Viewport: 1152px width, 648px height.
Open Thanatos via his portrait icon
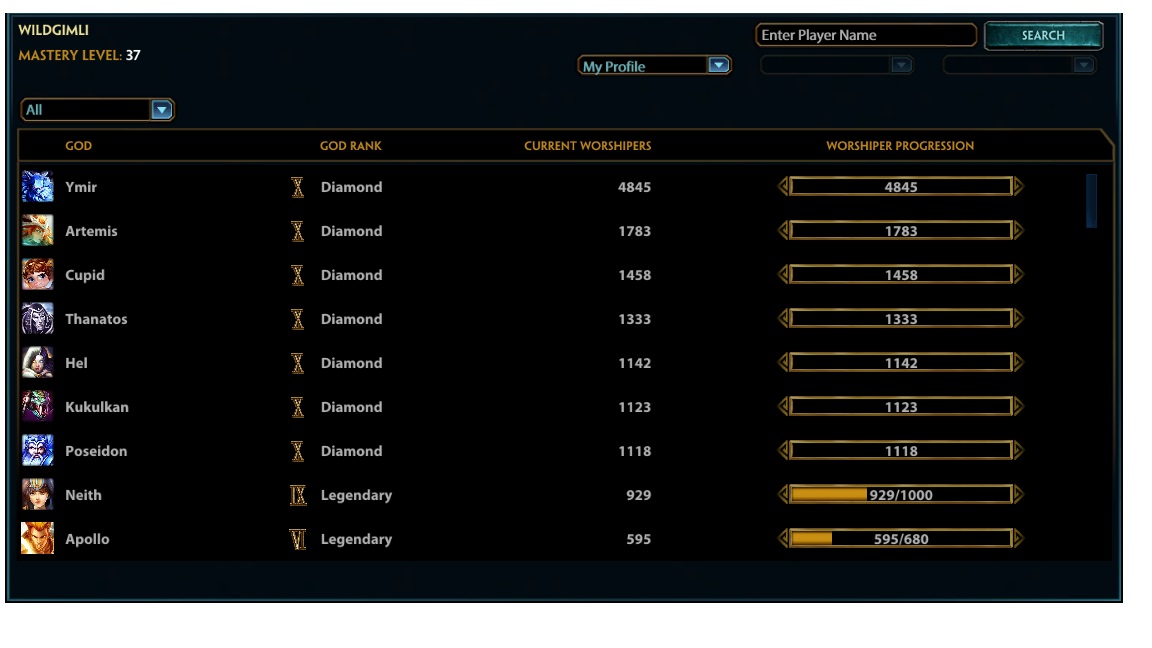[x=38, y=319]
